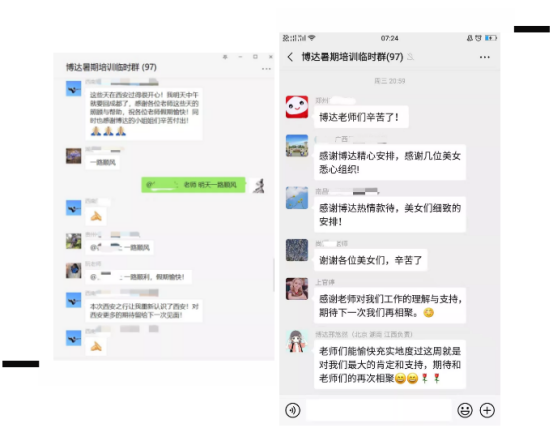Select the green sent message bubble
This screenshot has width=554, height=428.
coord(193,185)
